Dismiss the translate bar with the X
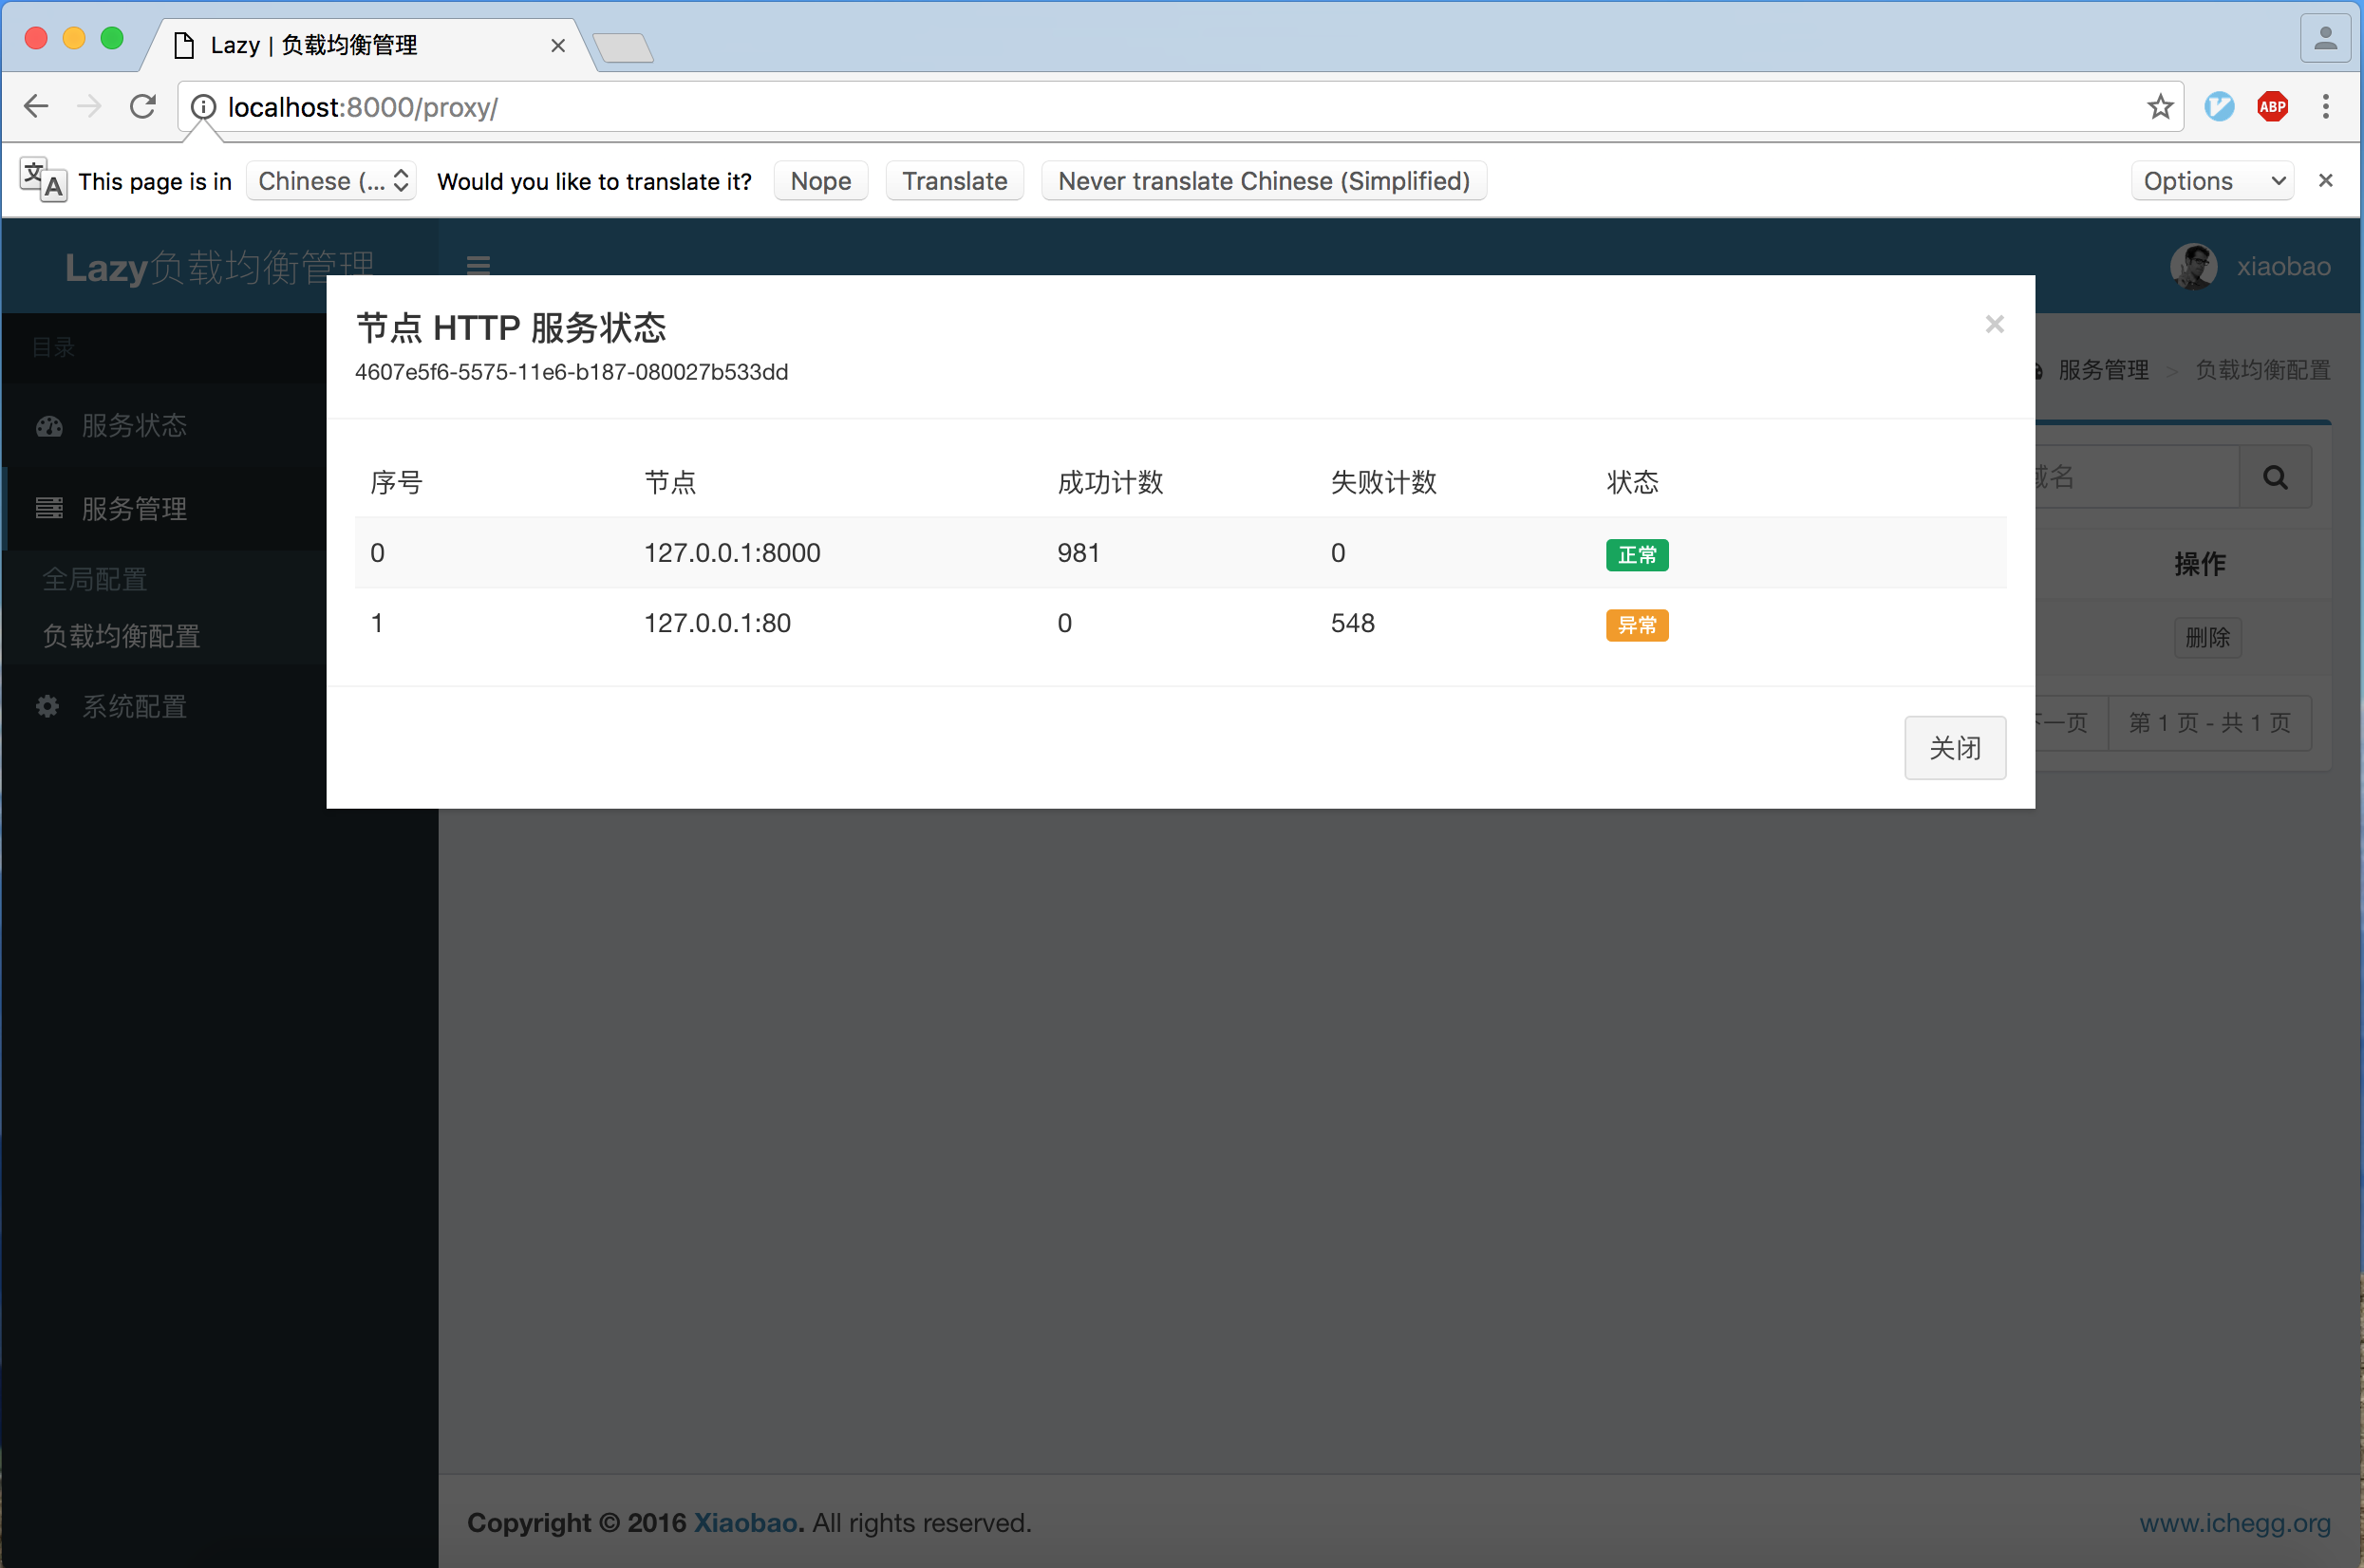2364x1568 pixels. point(2325,180)
